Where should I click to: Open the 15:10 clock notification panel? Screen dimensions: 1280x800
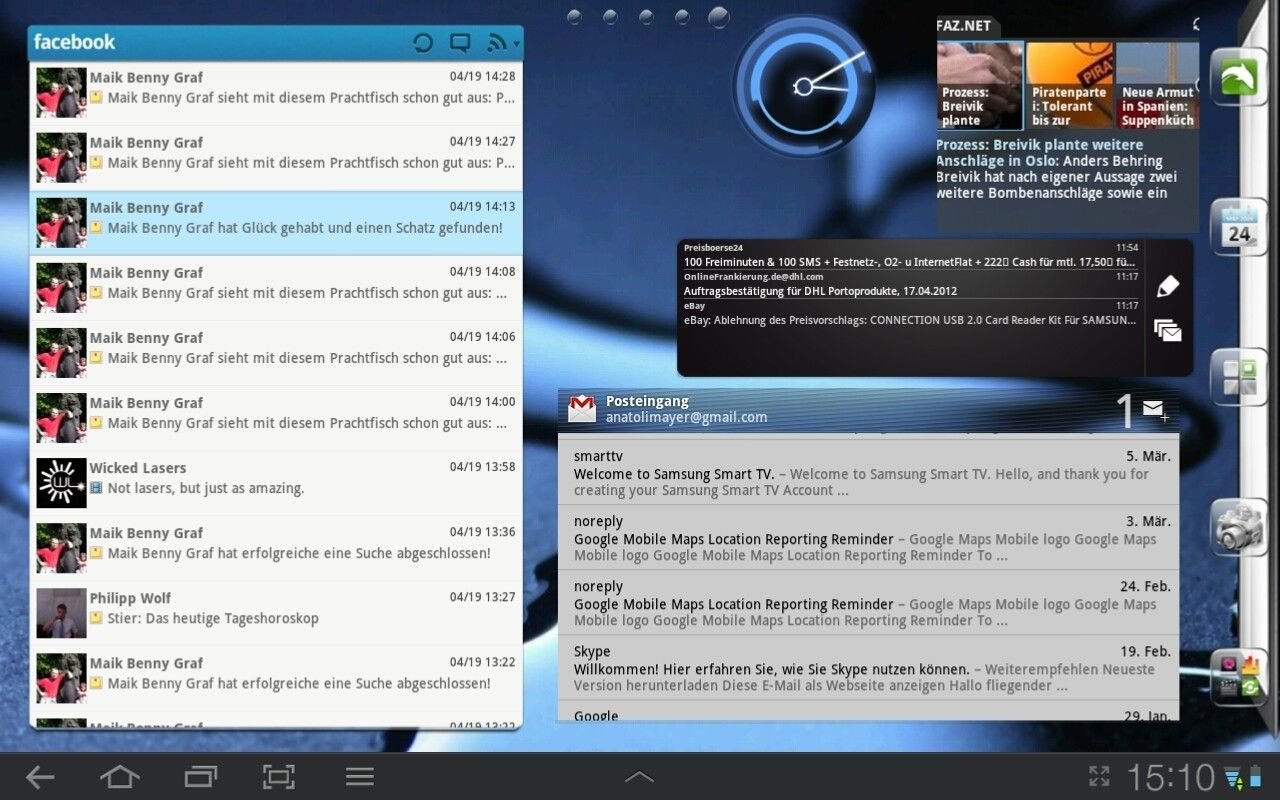point(1170,777)
